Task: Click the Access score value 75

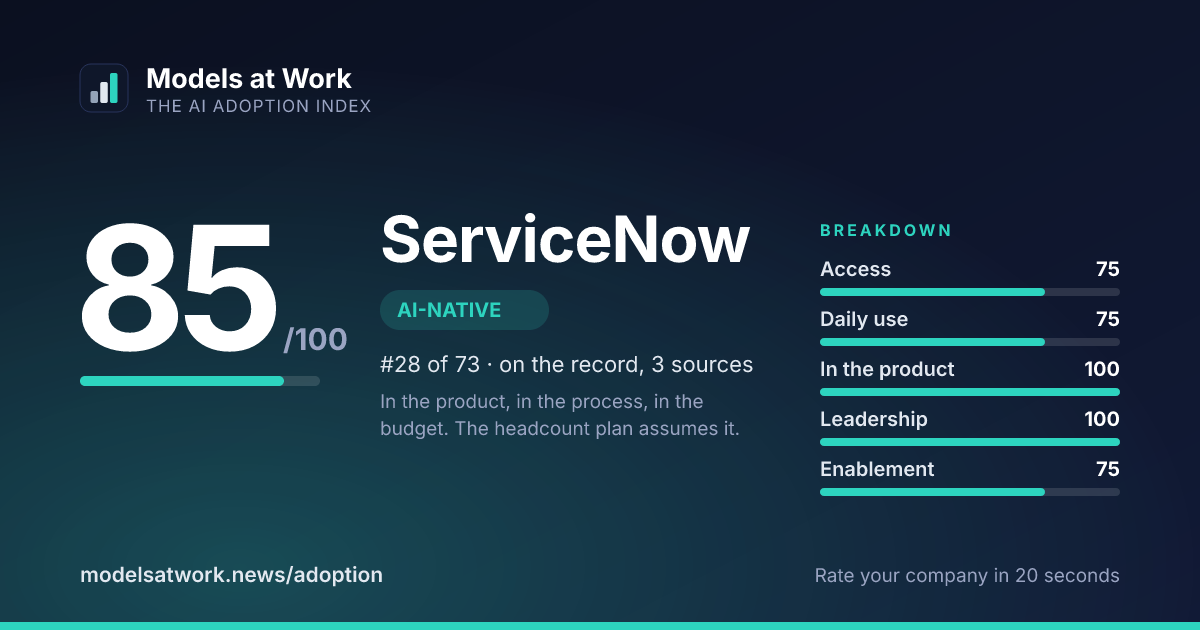Action: pos(1107,269)
